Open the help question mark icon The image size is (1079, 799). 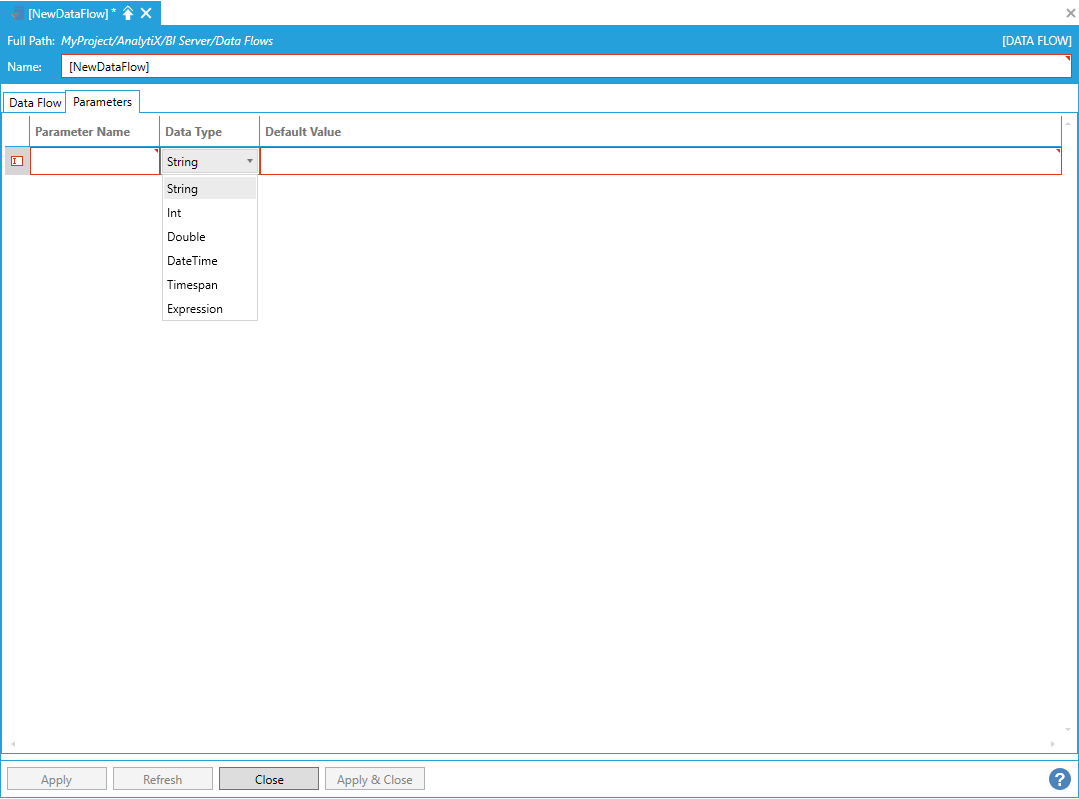tap(1059, 779)
